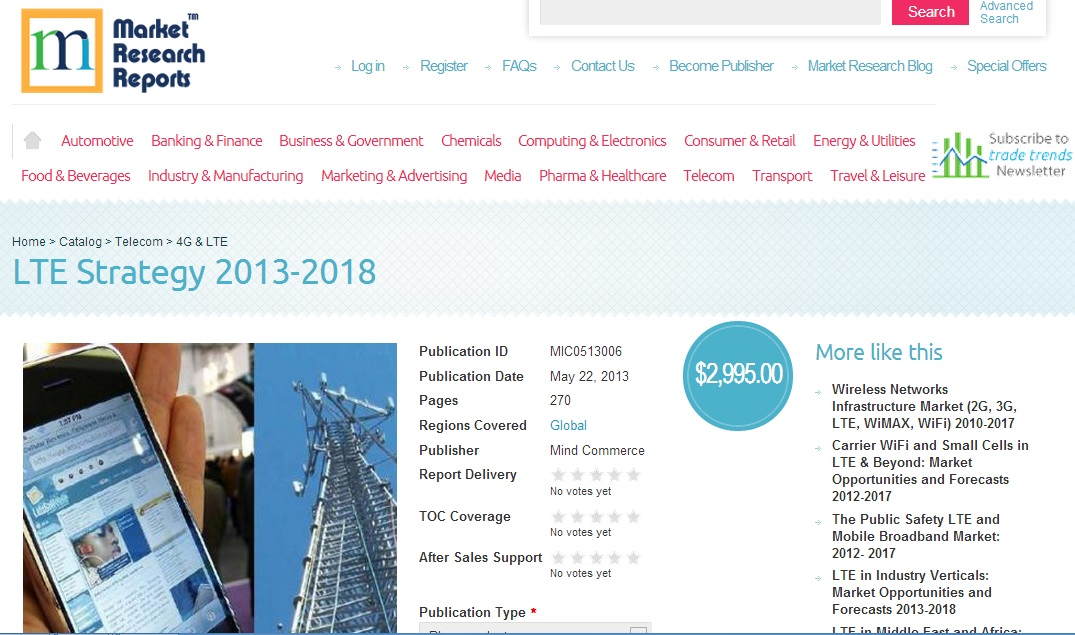Image resolution: width=1075 pixels, height=635 pixels.
Task: Open the Register page
Action: [443, 66]
